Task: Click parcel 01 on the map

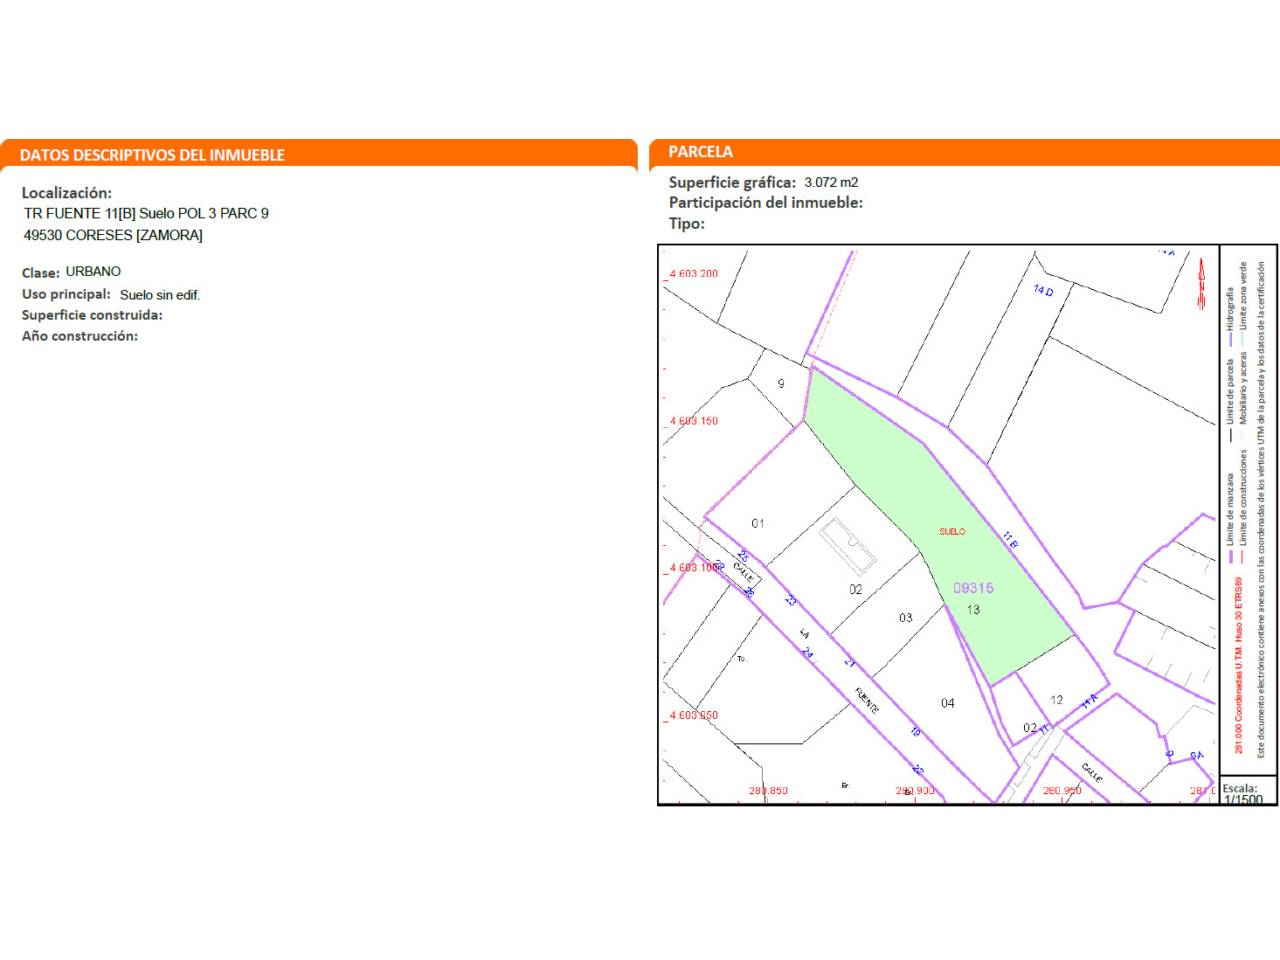Action: click(x=758, y=523)
